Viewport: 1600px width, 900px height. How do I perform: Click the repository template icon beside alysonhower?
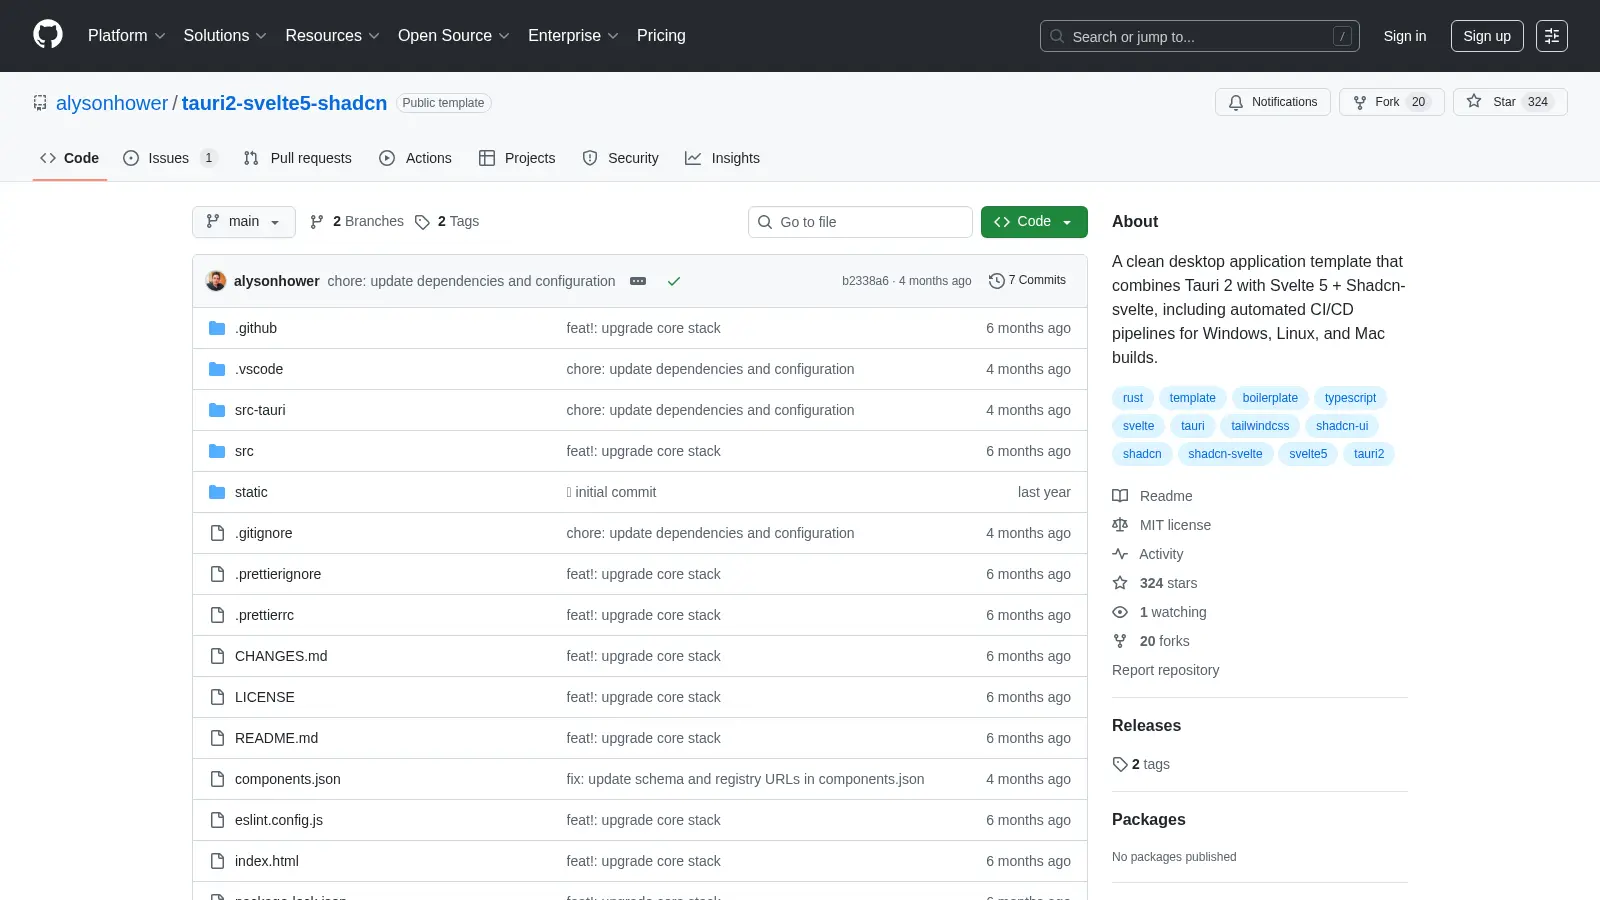40,103
